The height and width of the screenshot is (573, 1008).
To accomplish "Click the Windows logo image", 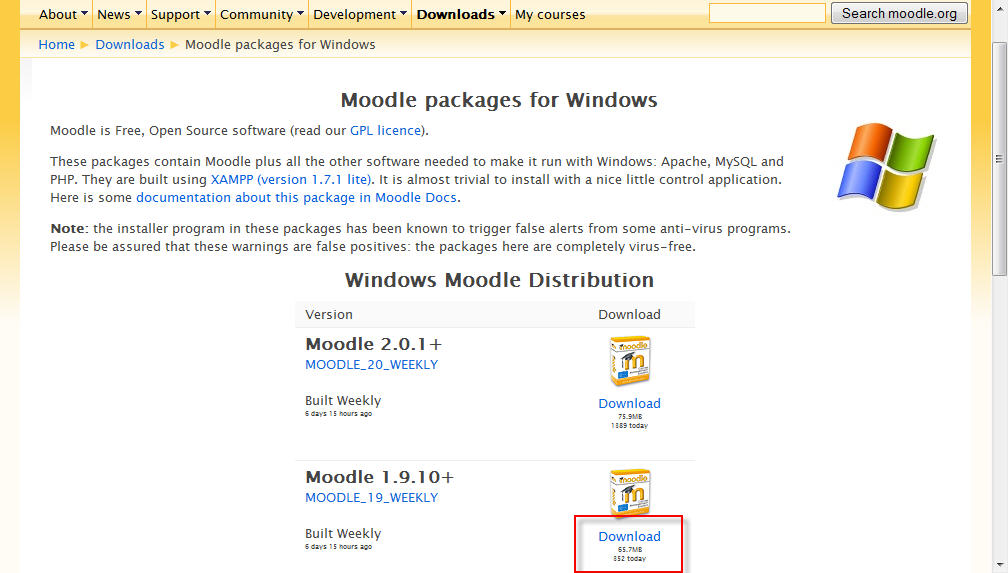I will (887, 166).
